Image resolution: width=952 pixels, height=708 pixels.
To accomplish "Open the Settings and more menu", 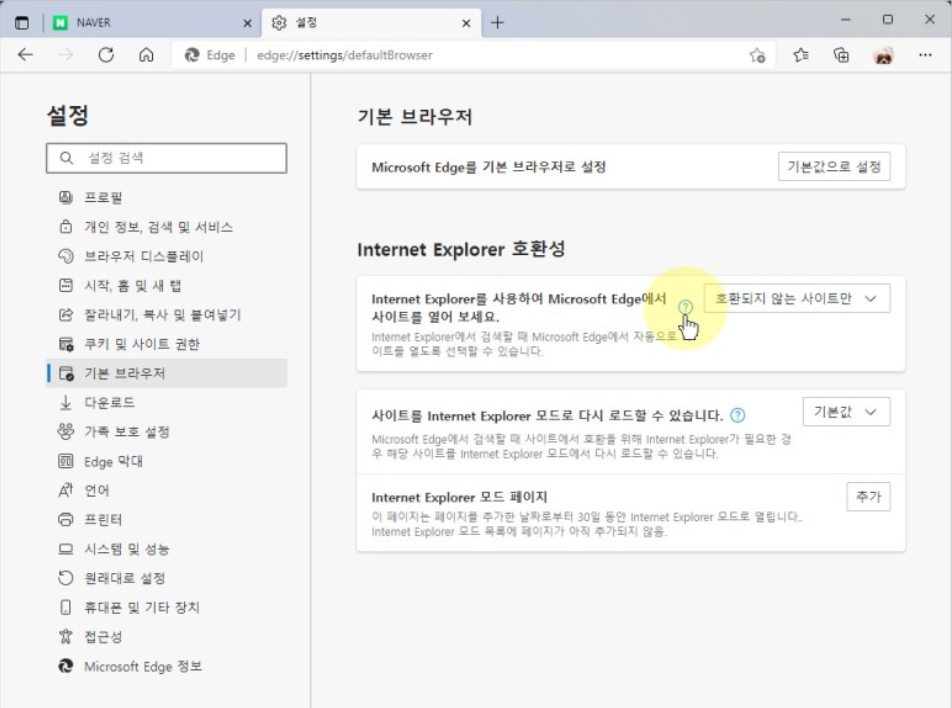I will (x=925, y=55).
